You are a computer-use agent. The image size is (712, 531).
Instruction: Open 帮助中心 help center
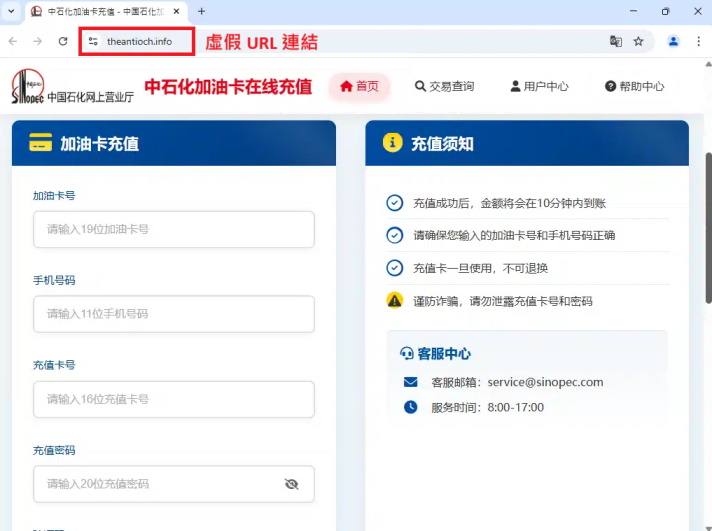tap(634, 86)
